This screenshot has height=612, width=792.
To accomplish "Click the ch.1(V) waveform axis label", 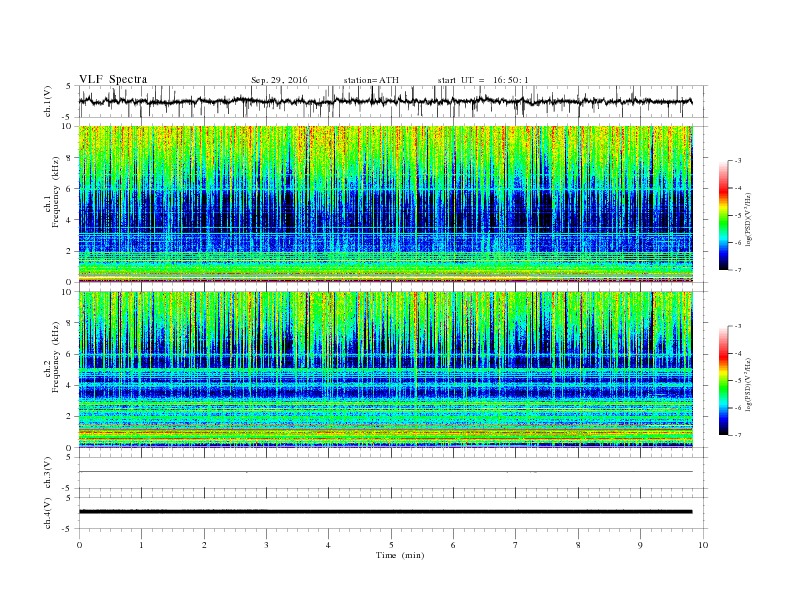I will point(48,100).
